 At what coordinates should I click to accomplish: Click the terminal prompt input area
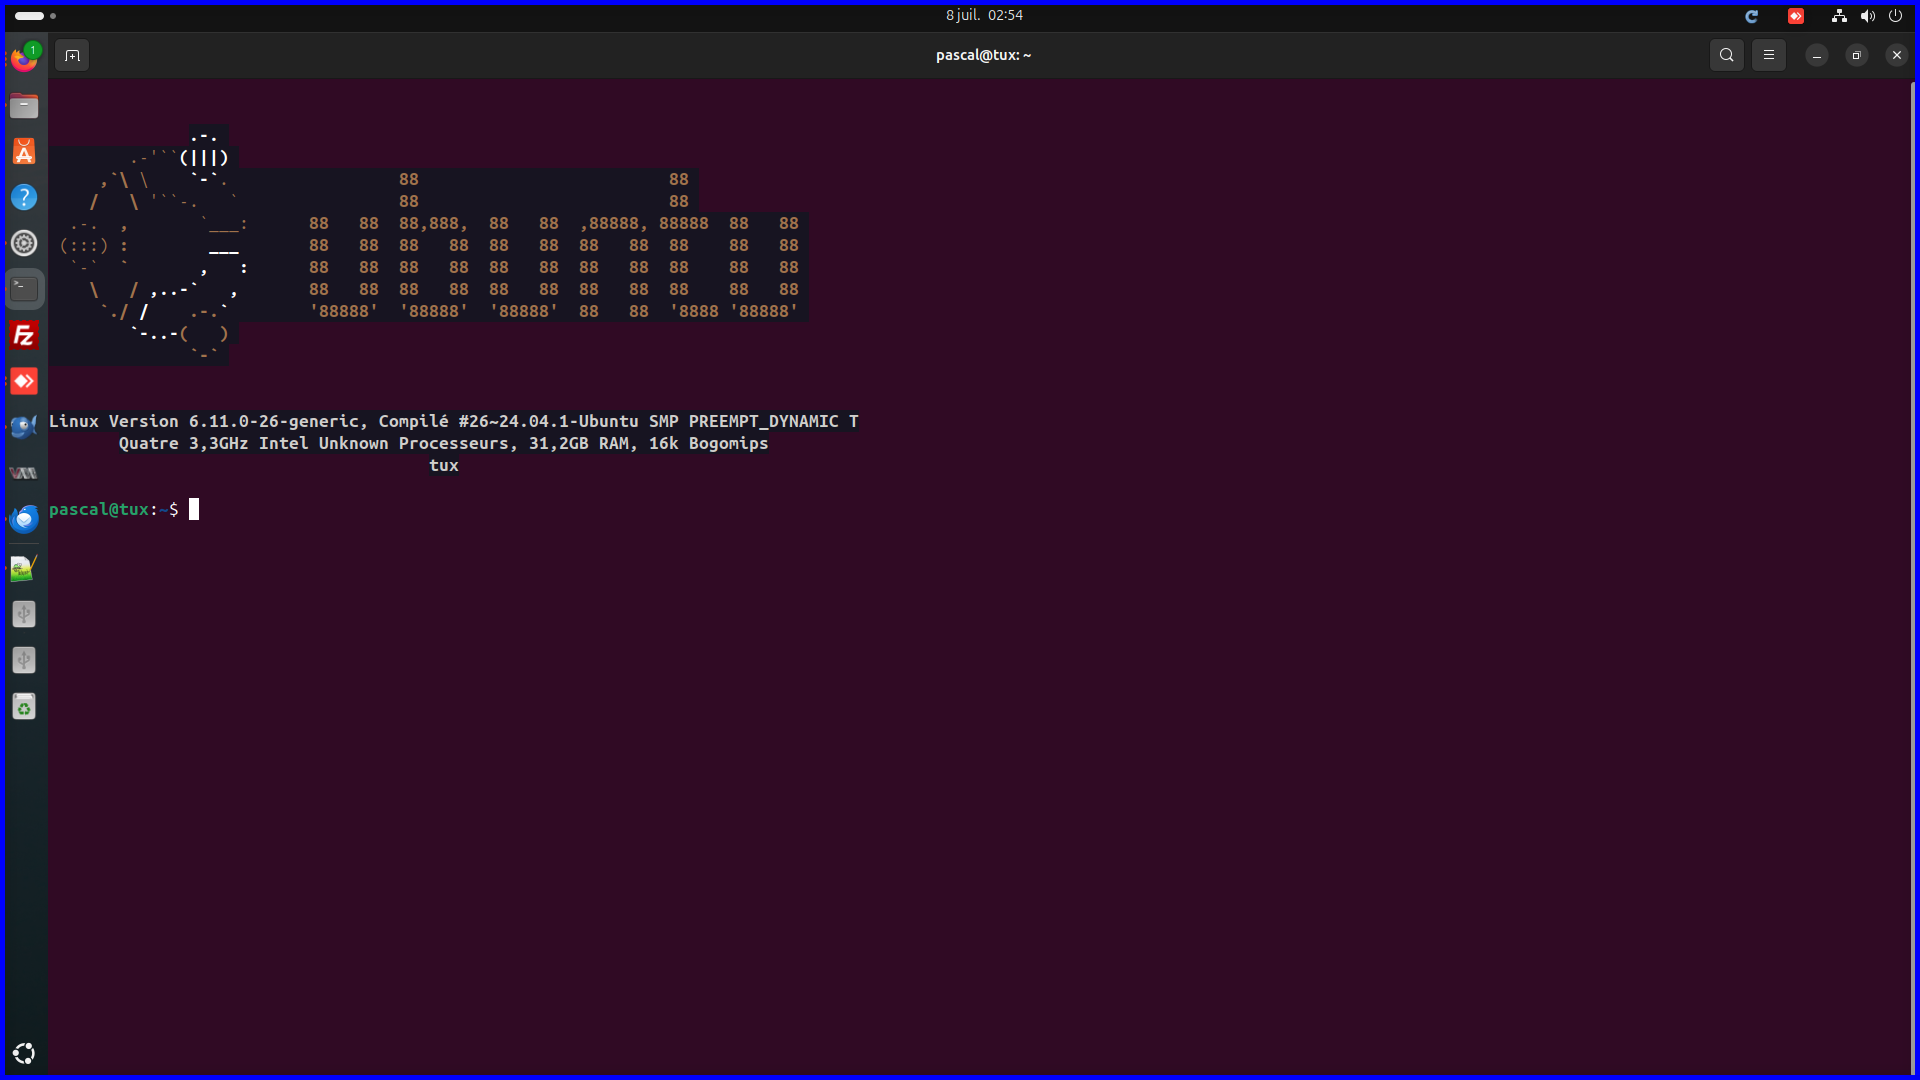pos(196,510)
